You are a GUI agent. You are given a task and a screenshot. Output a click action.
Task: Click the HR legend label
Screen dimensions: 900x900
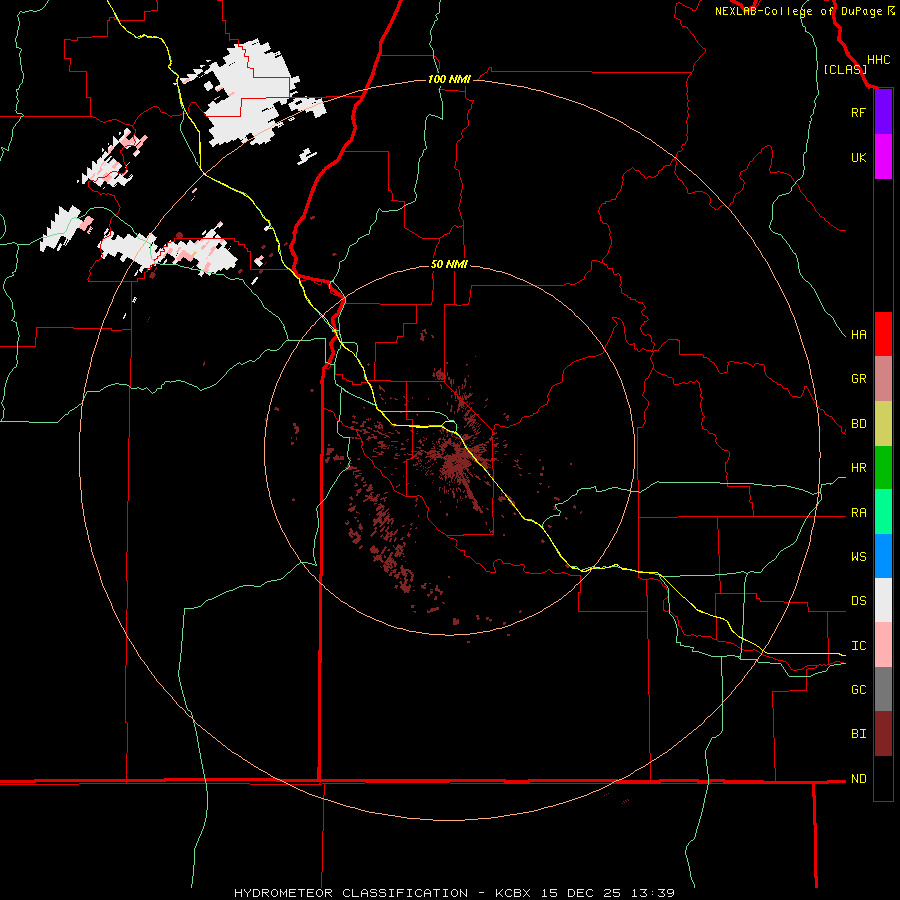(858, 468)
